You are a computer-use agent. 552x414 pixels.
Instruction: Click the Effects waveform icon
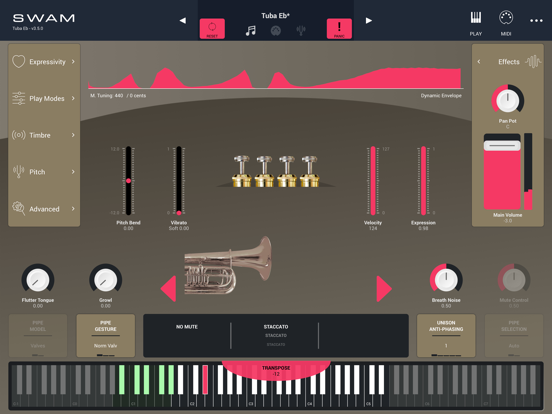coord(533,62)
